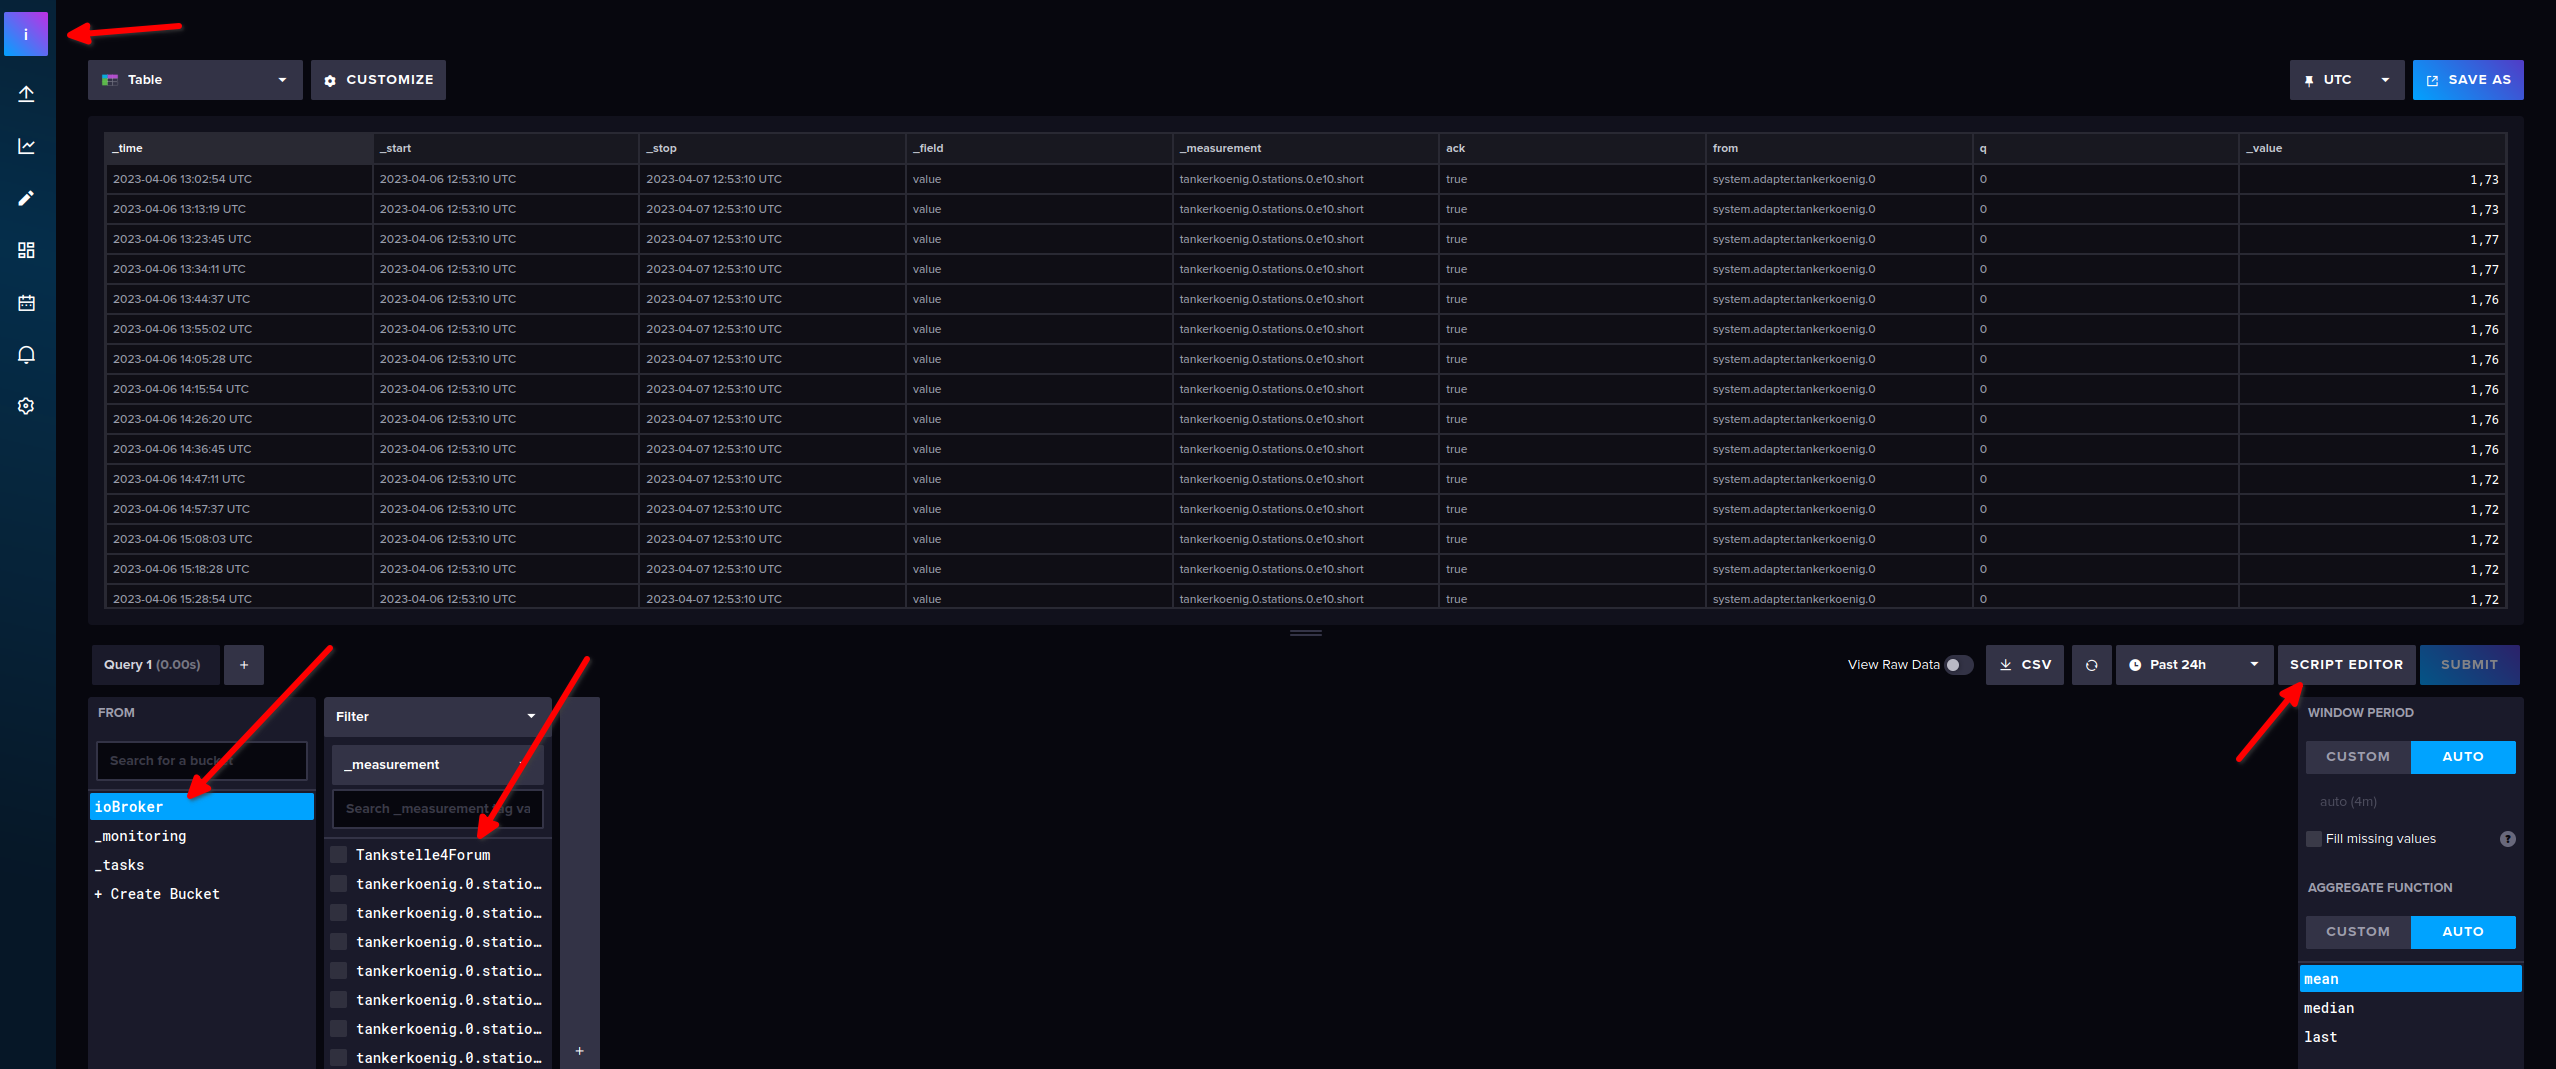Open Notebooks pencil icon in sidebar
This screenshot has width=2556, height=1069.
click(x=26, y=198)
